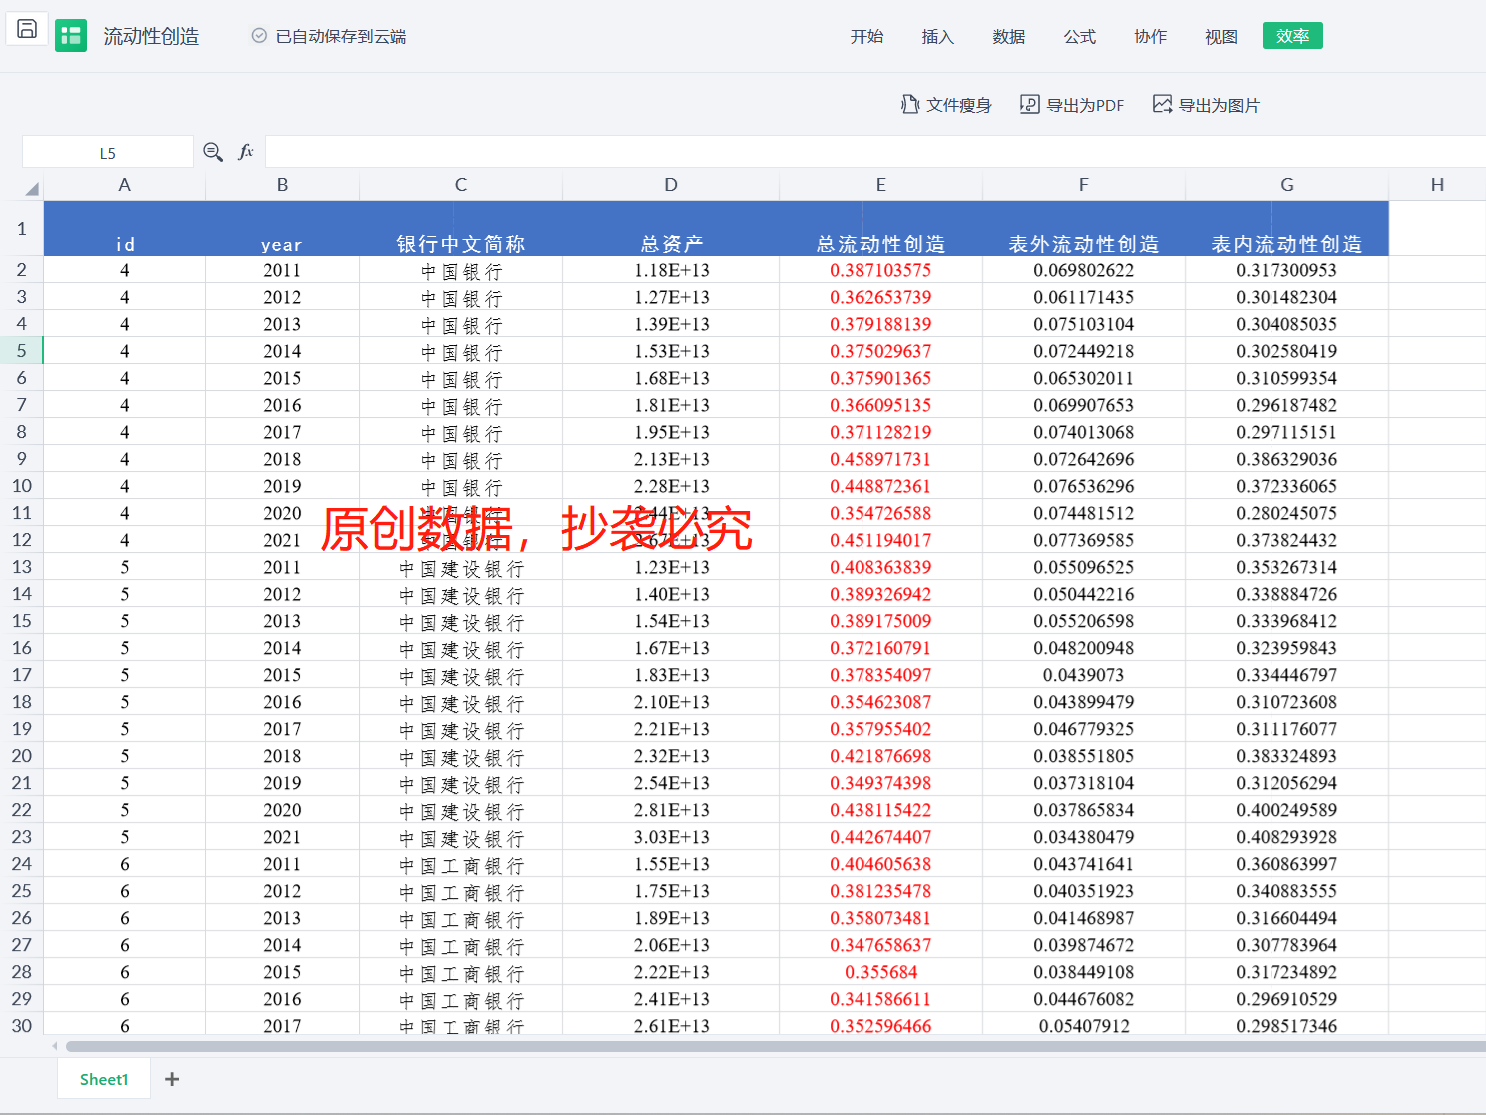Click cell with value 0.05407912
This screenshot has height=1115, width=1486.
[x=1084, y=1026]
